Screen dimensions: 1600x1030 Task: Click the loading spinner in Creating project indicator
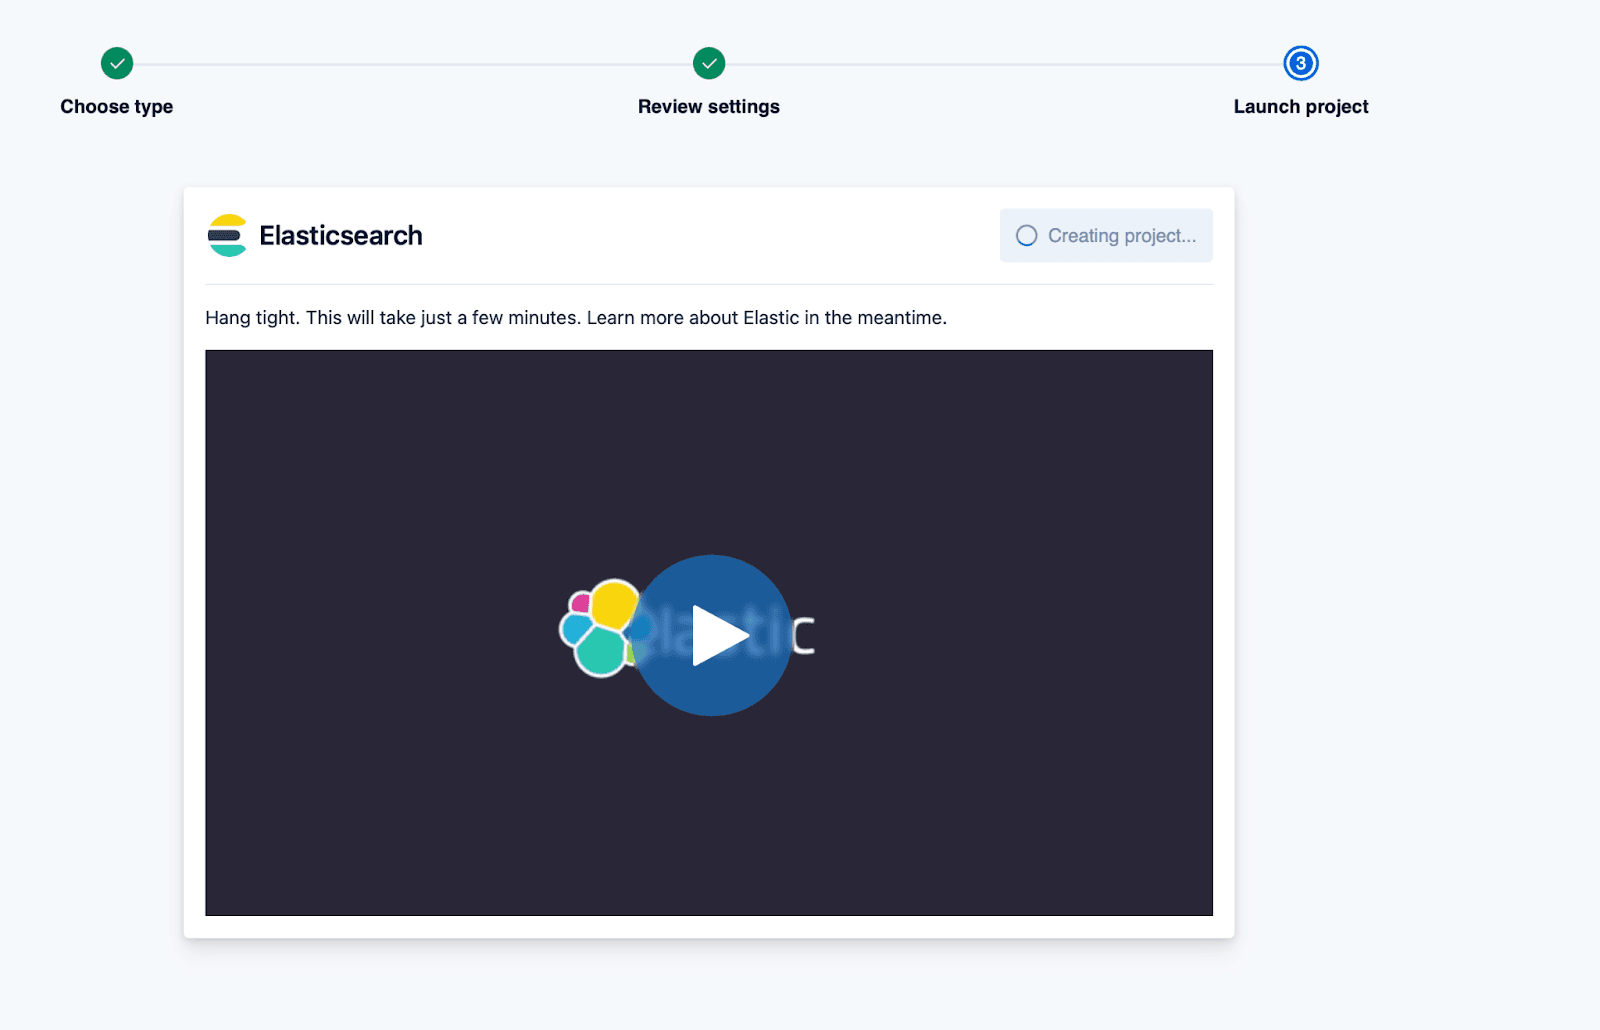[x=1027, y=235]
